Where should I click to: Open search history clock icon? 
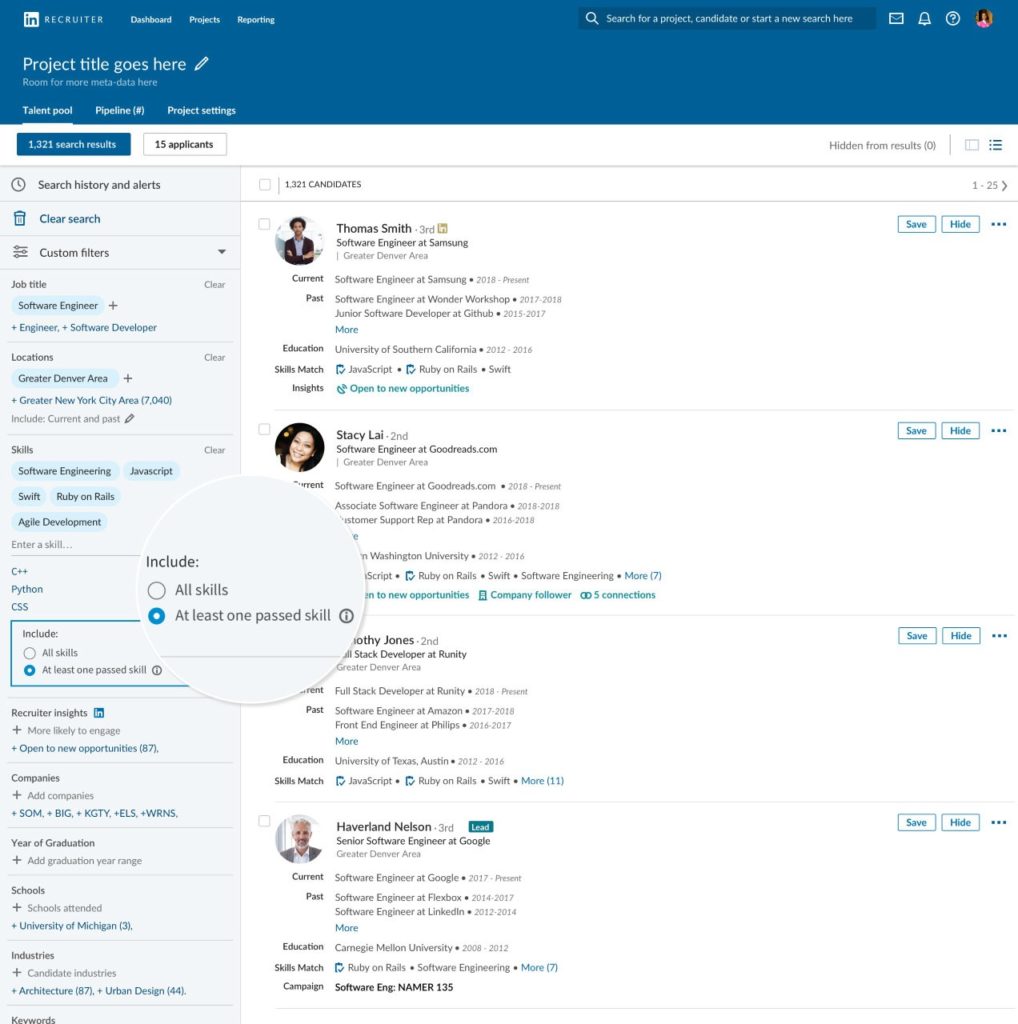coord(19,185)
